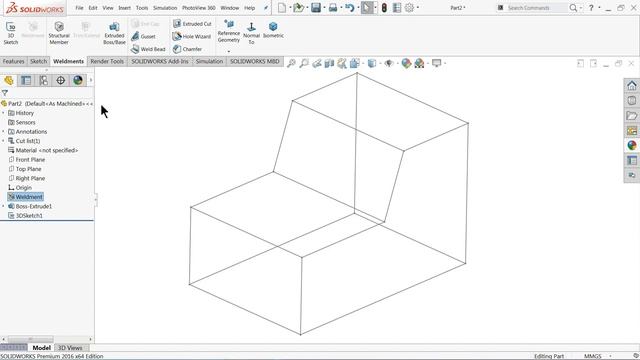
Task: Edit Appearance with color ball
Action: [x=406, y=63]
